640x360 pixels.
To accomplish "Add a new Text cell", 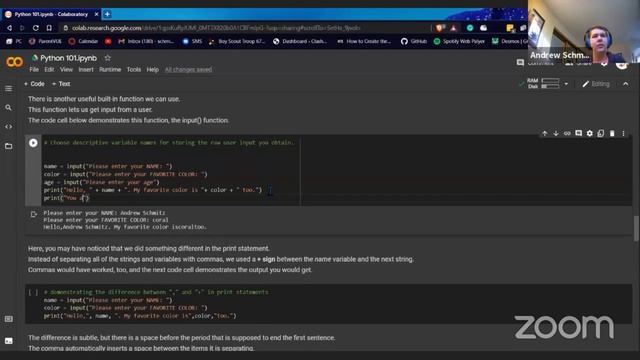I will click(61, 84).
